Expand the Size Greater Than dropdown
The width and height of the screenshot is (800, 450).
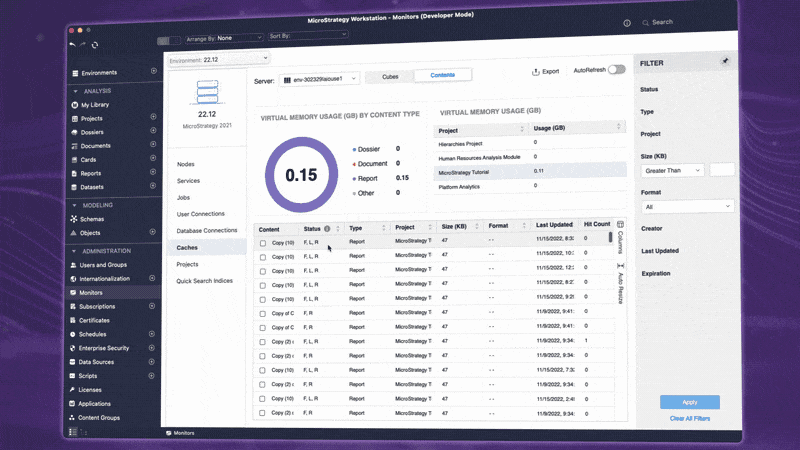(670, 170)
